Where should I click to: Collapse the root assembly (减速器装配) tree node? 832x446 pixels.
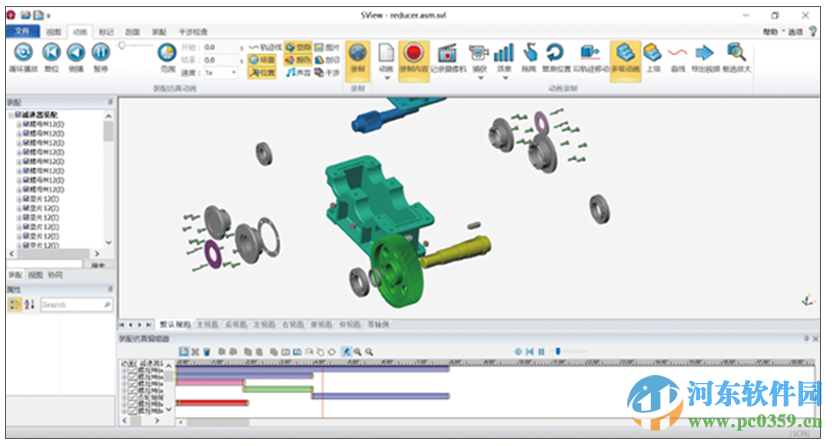11,115
